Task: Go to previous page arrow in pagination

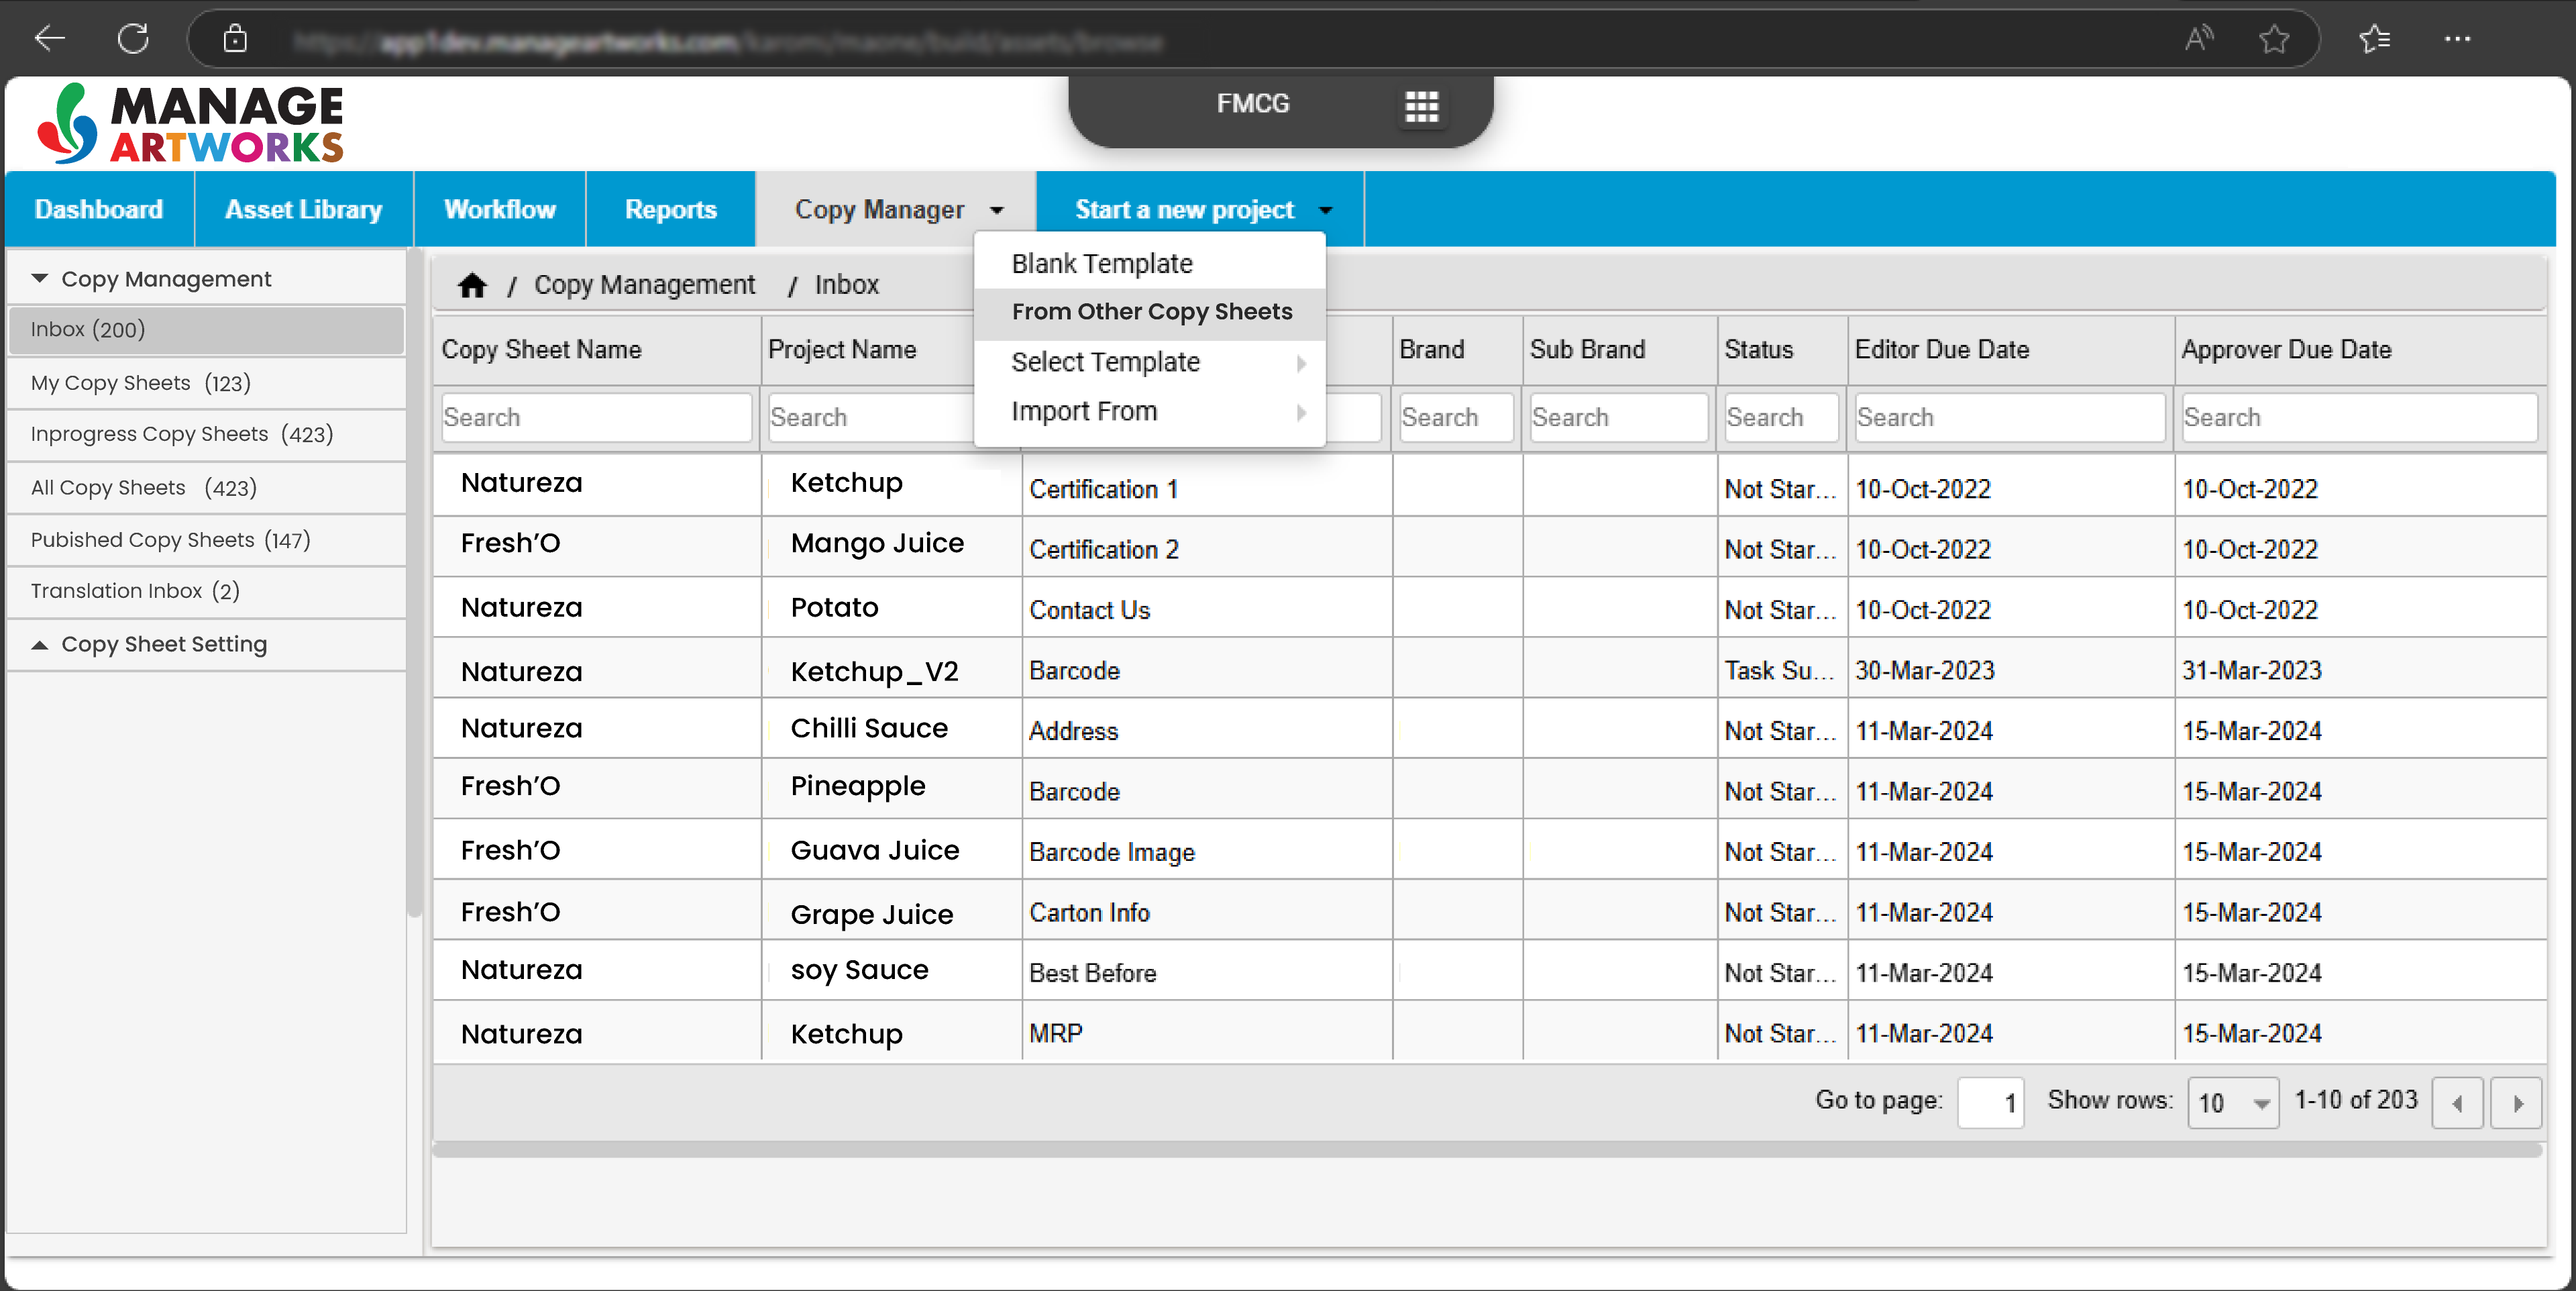Action: 2457,1103
